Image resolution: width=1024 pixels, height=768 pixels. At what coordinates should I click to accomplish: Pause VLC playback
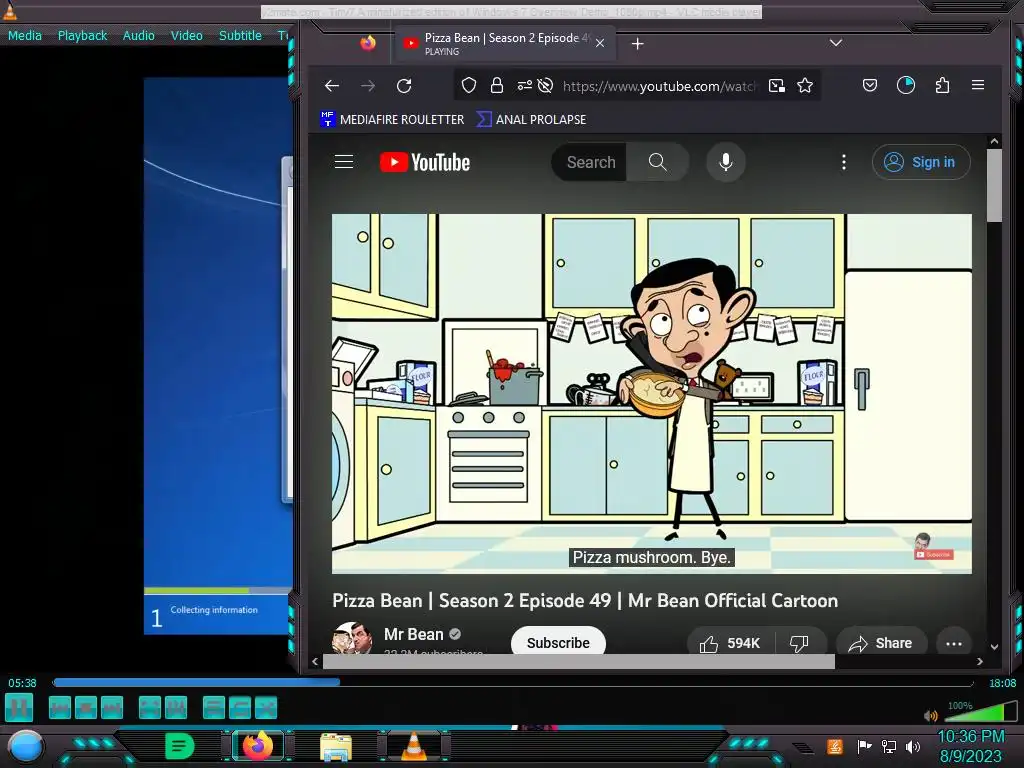[19, 707]
